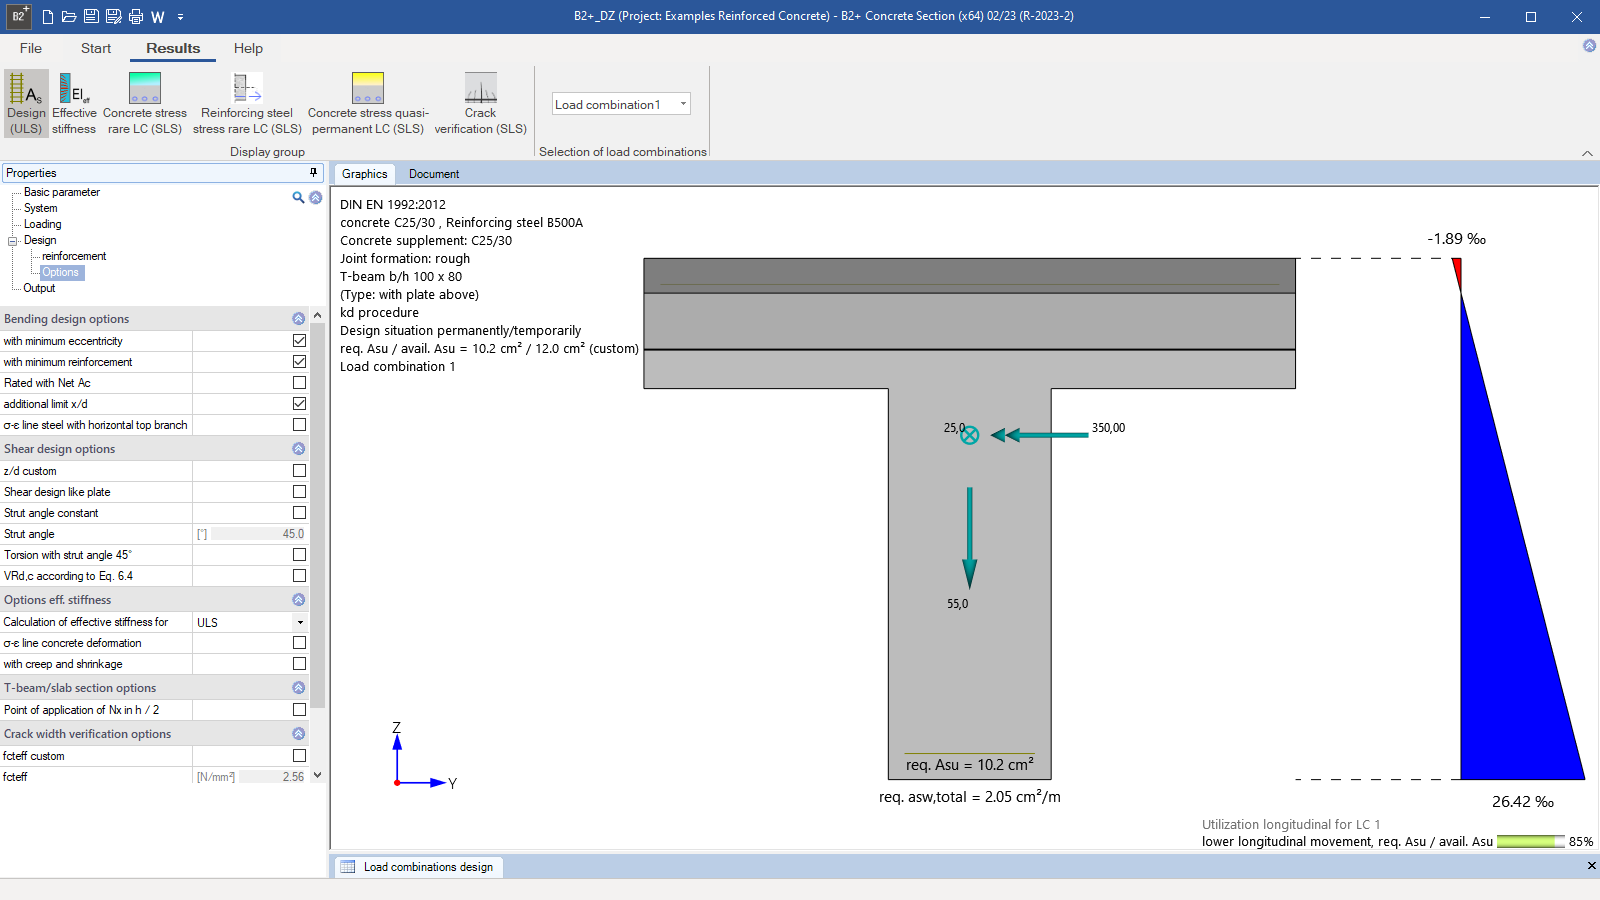The height and width of the screenshot is (900, 1600).
Task: Enable fcteff custom checkbox
Action: coord(299,756)
